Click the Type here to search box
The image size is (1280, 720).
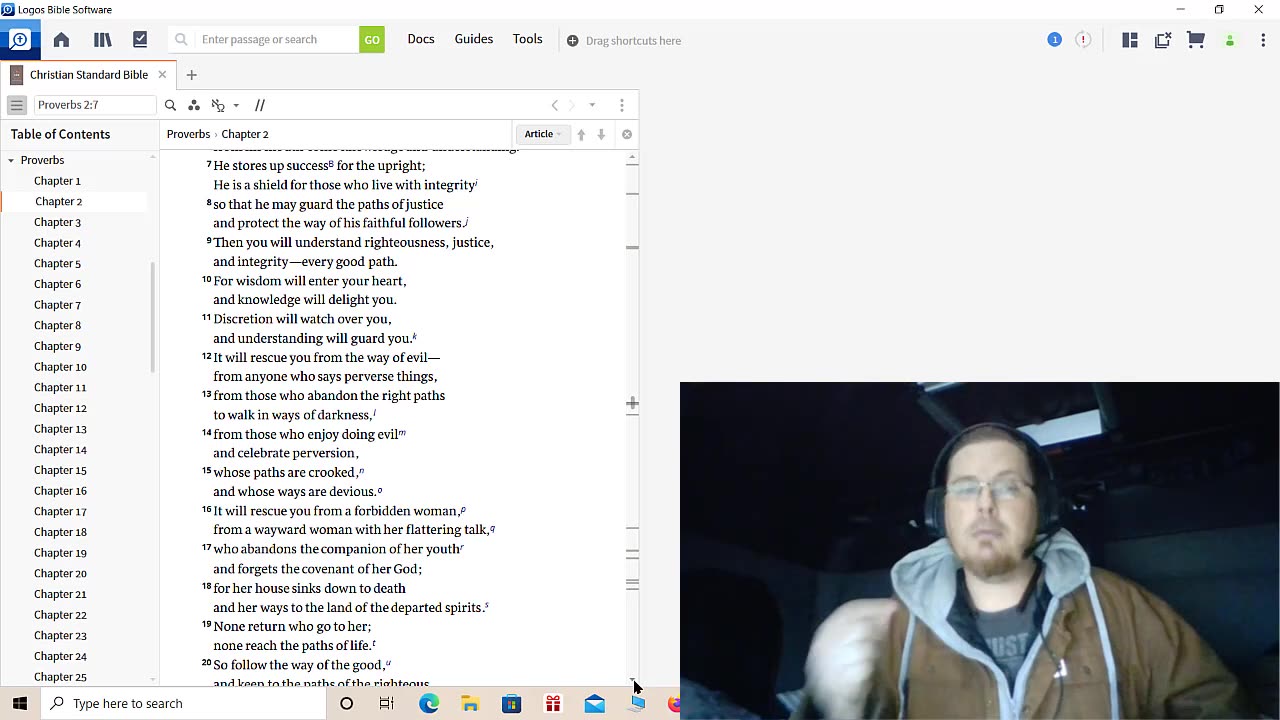click(183, 703)
